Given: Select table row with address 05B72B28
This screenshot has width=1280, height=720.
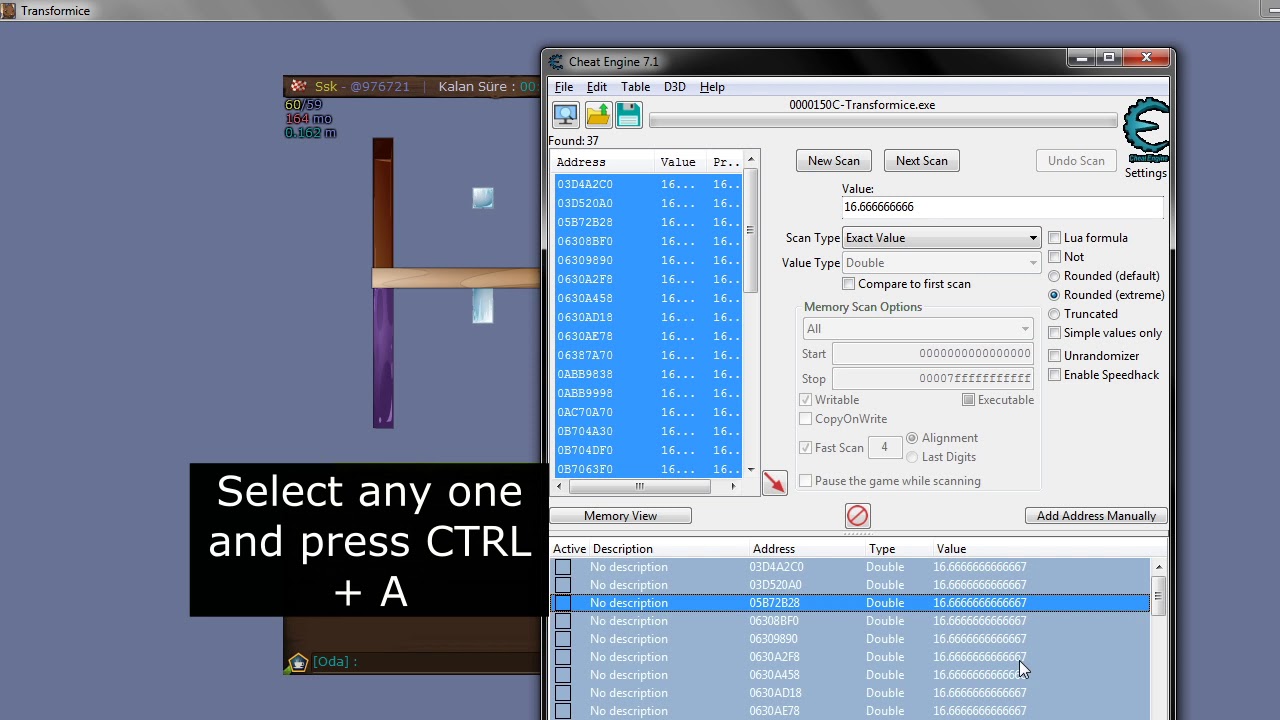Looking at the screenshot, I should (850, 603).
